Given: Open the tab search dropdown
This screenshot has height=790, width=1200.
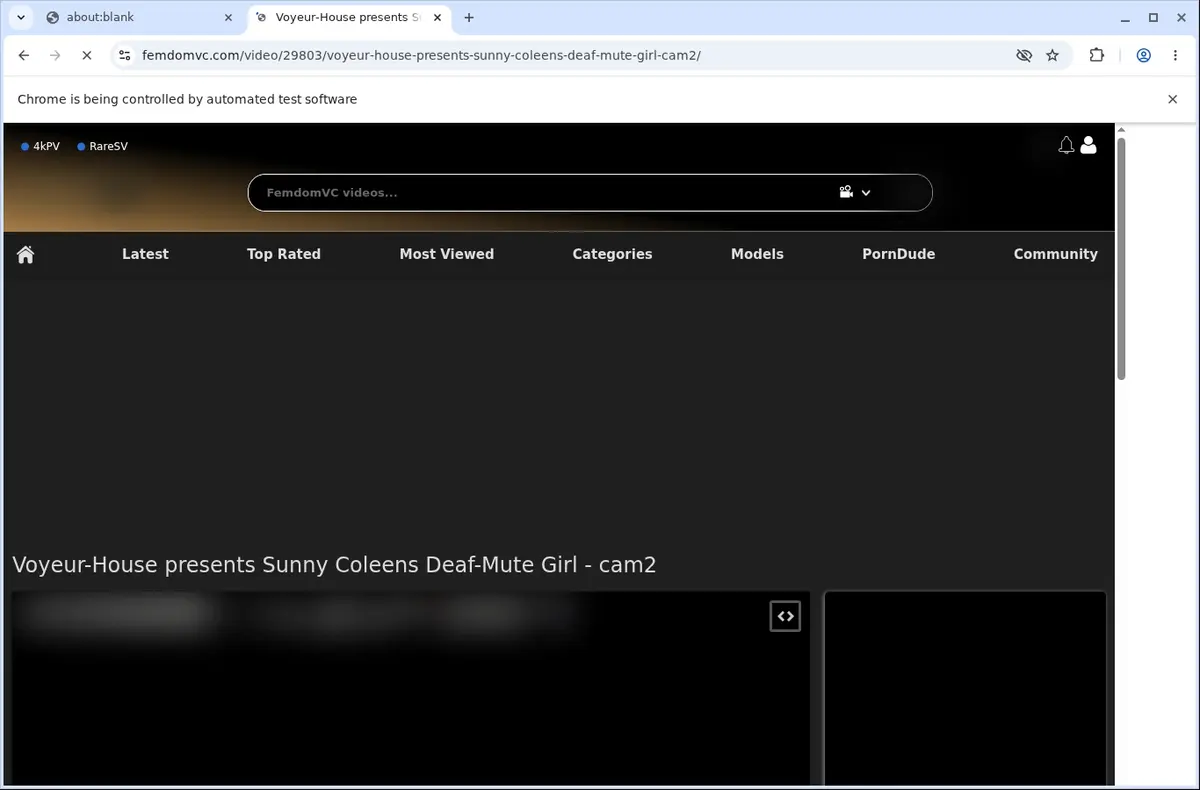Looking at the screenshot, I should (x=21, y=17).
